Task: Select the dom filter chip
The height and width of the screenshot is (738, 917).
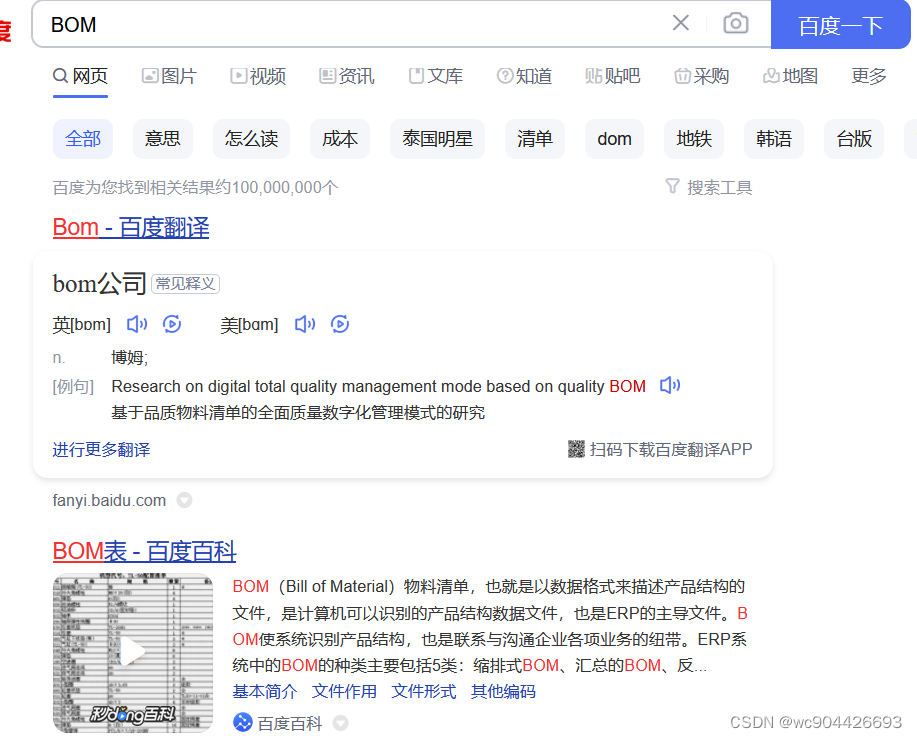Action: 614,139
